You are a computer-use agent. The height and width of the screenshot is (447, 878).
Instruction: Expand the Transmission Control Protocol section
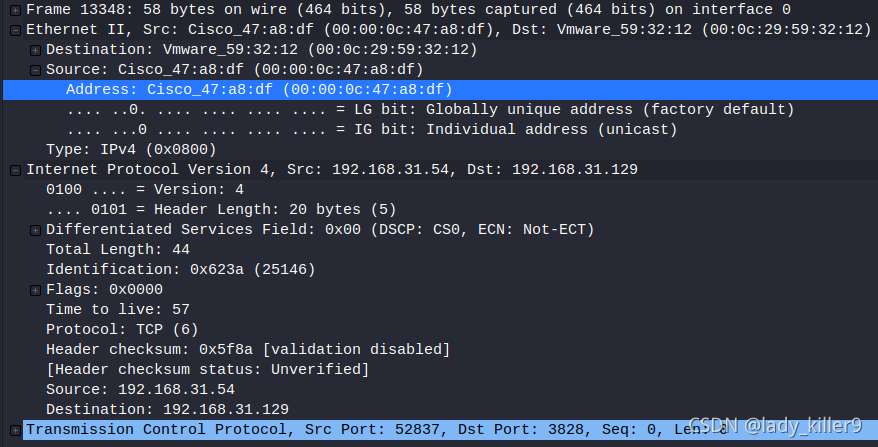coord(15,430)
